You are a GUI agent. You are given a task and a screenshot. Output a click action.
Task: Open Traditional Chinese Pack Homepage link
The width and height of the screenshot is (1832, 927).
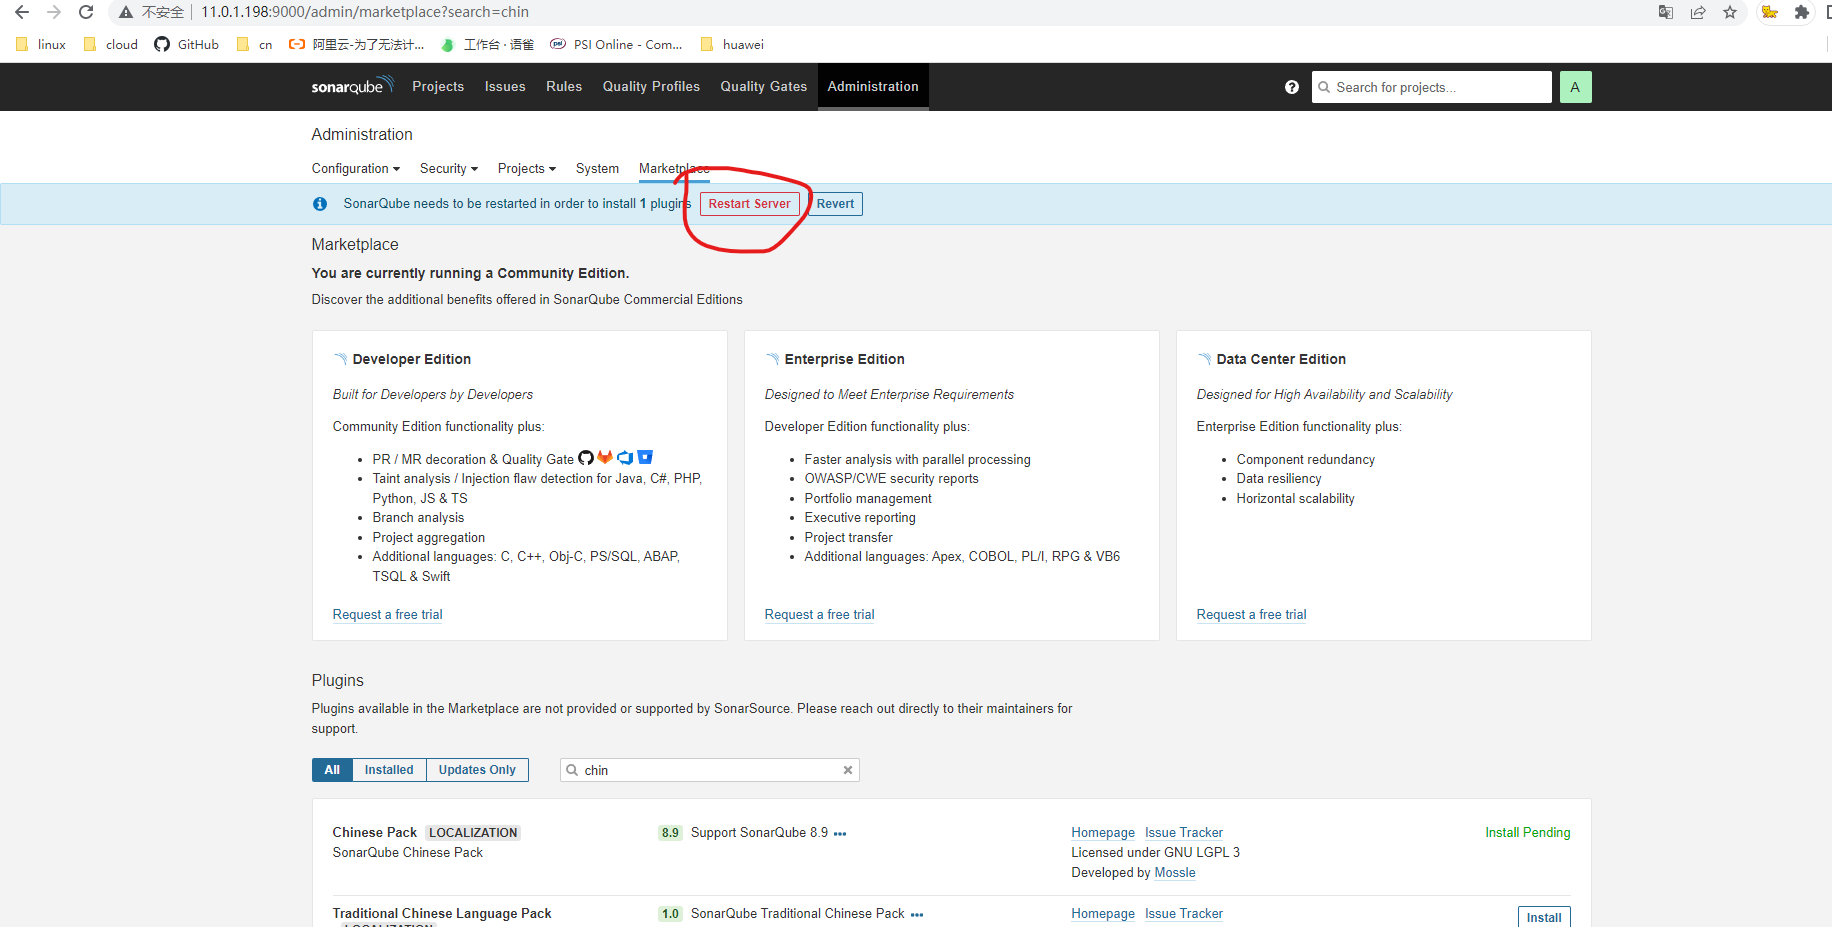(x=1103, y=914)
